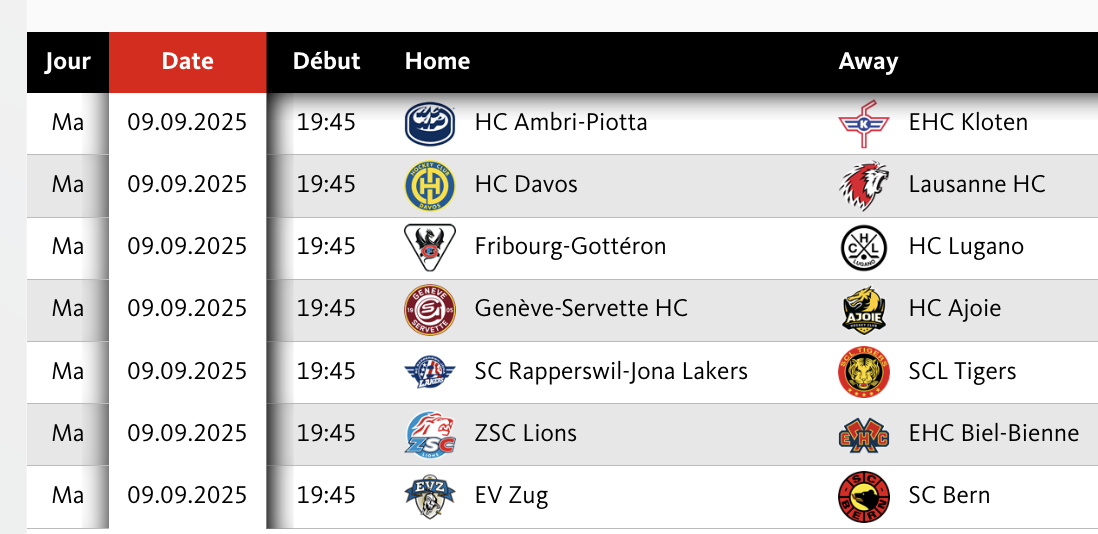Open the SC Bern bear logo
This screenshot has height=534, width=1098.
click(863, 496)
